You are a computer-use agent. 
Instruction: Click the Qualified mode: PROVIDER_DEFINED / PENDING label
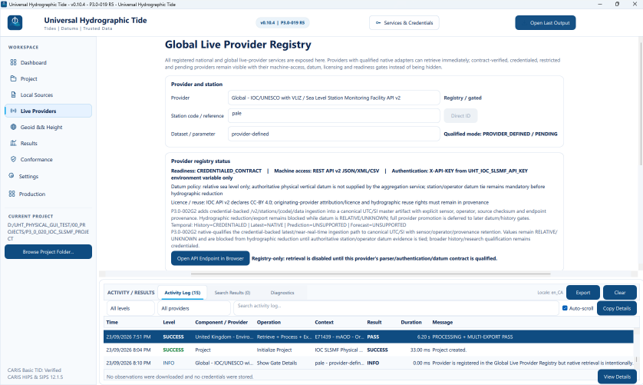[x=500, y=134]
